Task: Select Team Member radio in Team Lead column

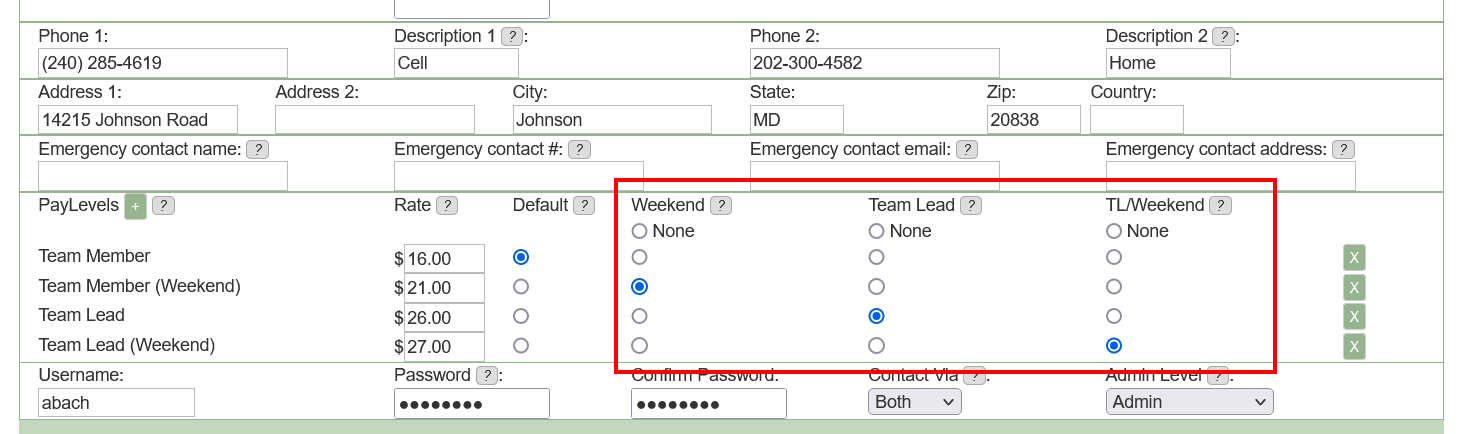Action: (877, 257)
